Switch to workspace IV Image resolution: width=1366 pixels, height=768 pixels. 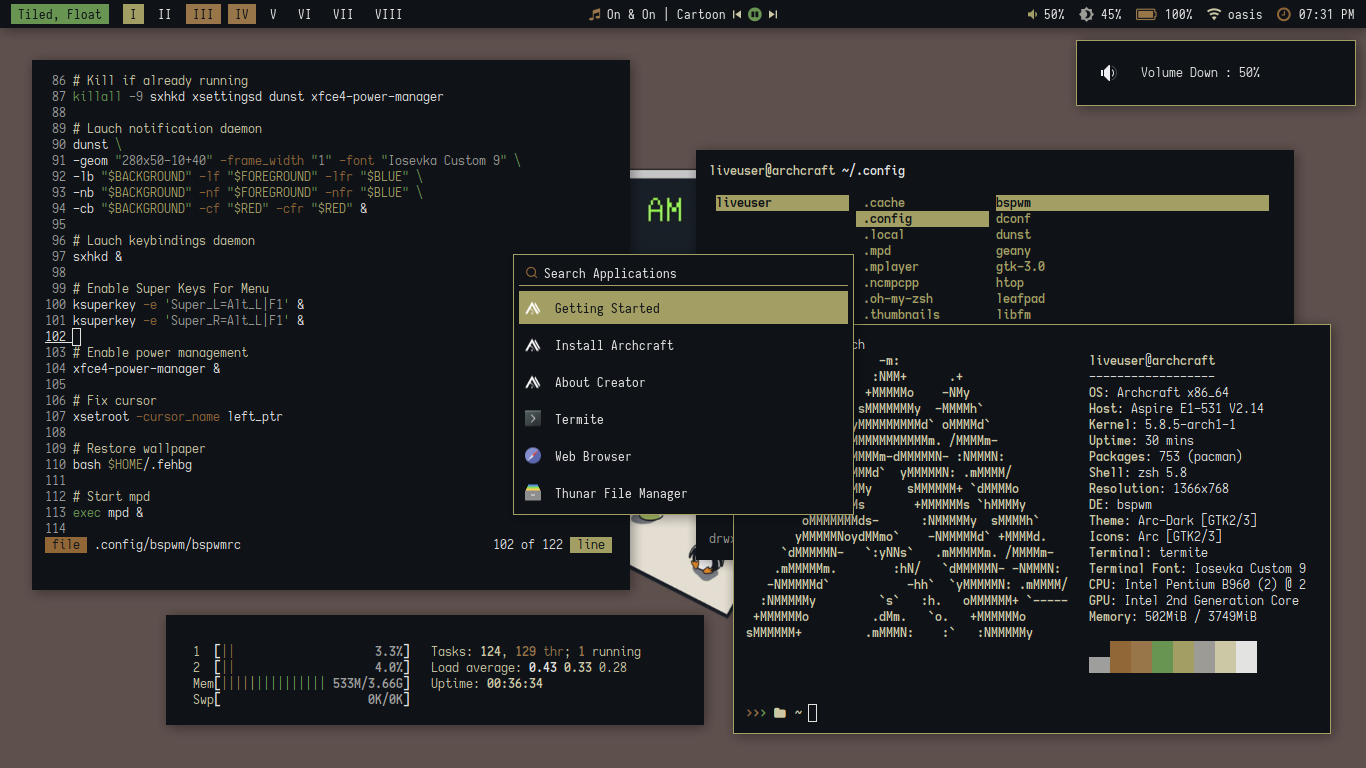point(241,15)
